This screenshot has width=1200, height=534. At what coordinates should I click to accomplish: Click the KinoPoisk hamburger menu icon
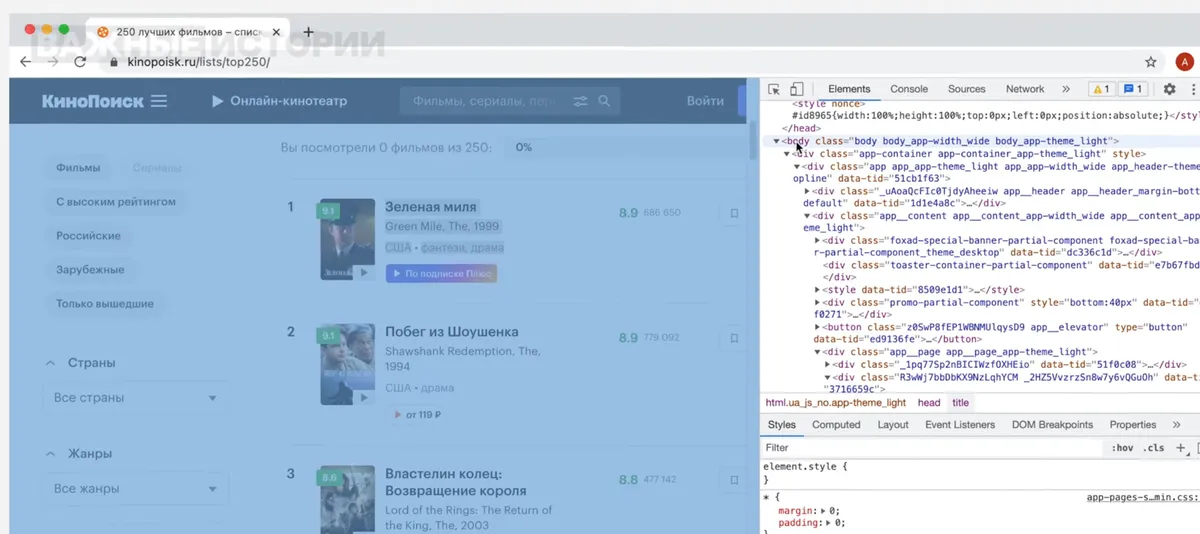click(158, 101)
